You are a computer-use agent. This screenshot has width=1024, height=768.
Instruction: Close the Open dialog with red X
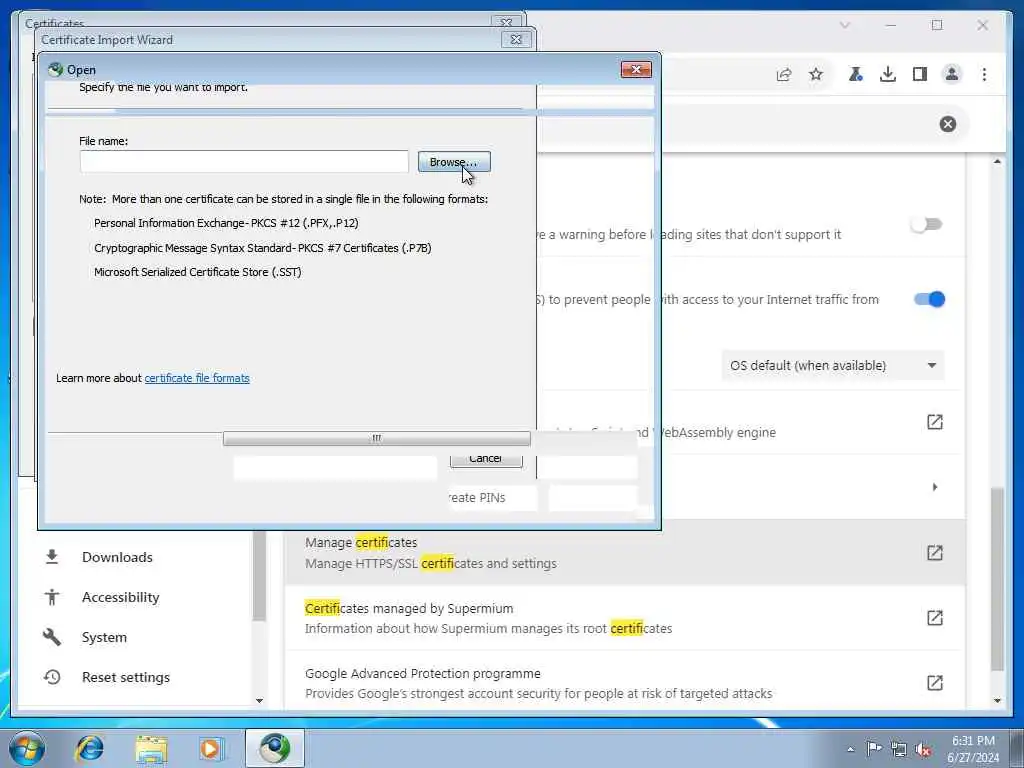[636, 69]
